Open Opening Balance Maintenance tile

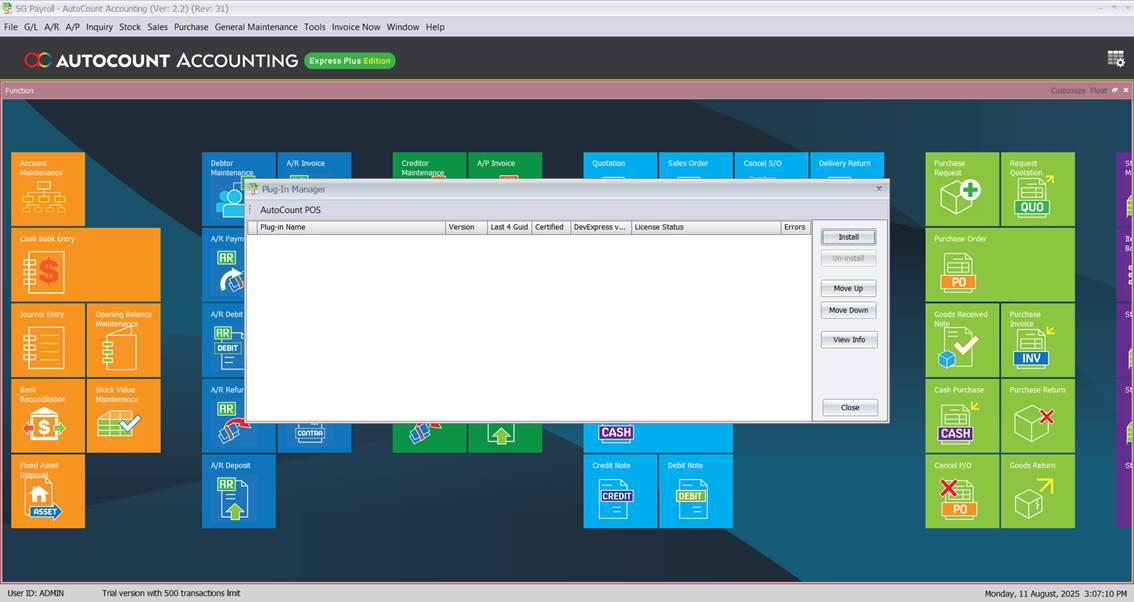point(124,340)
